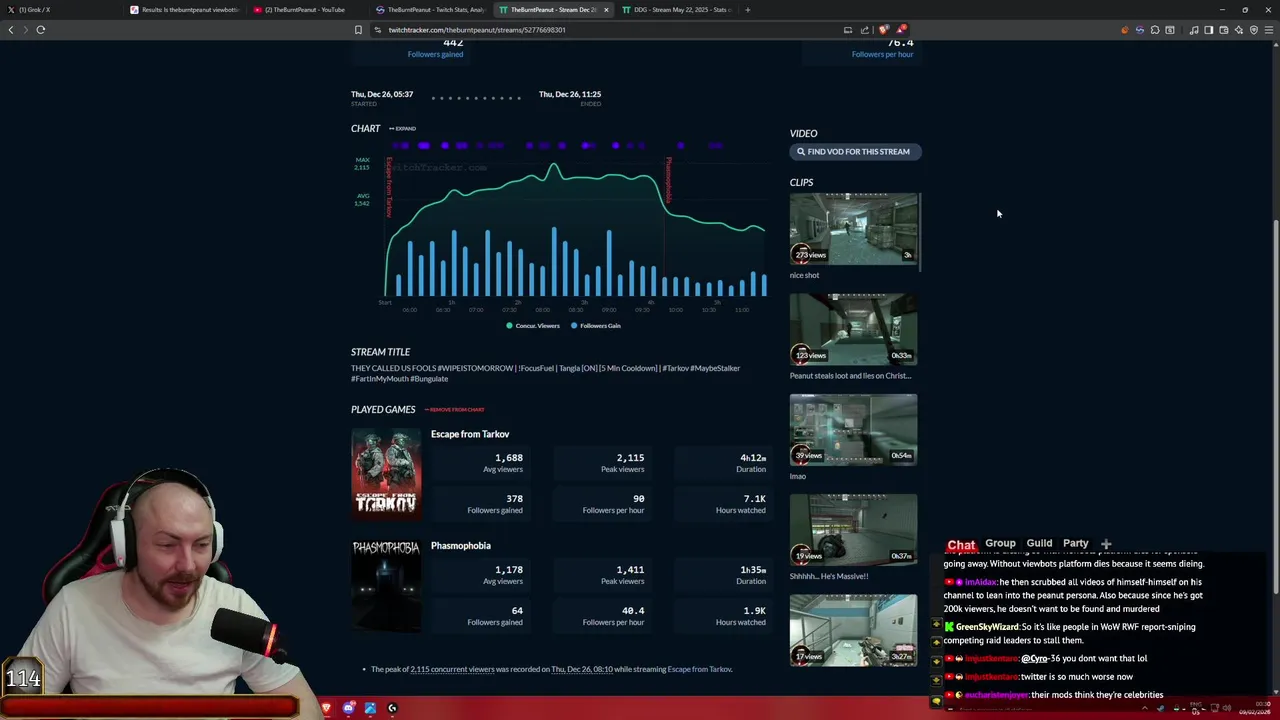Open the Discord taskbar icon
1280x720 pixels.
pyautogui.click(x=348, y=708)
